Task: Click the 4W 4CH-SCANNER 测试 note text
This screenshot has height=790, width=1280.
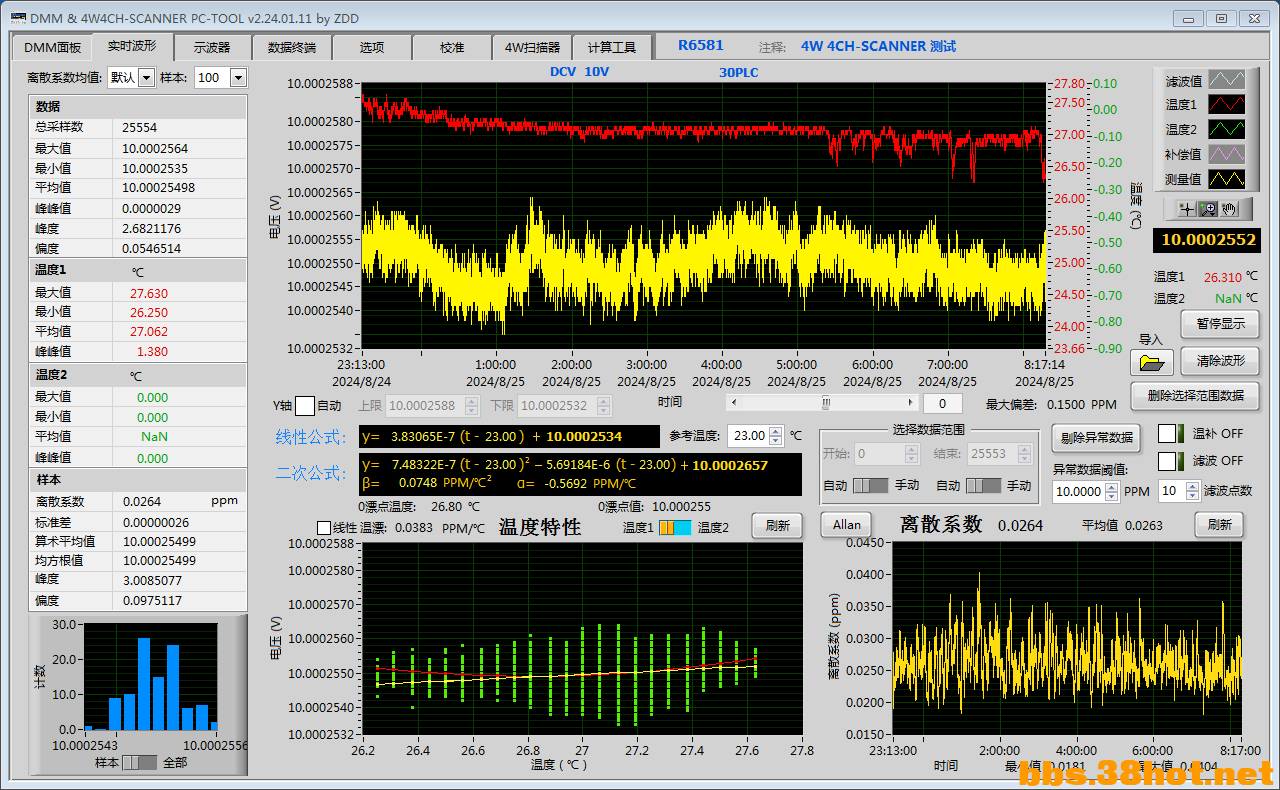Action: pyautogui.click(x=878, y=46)
